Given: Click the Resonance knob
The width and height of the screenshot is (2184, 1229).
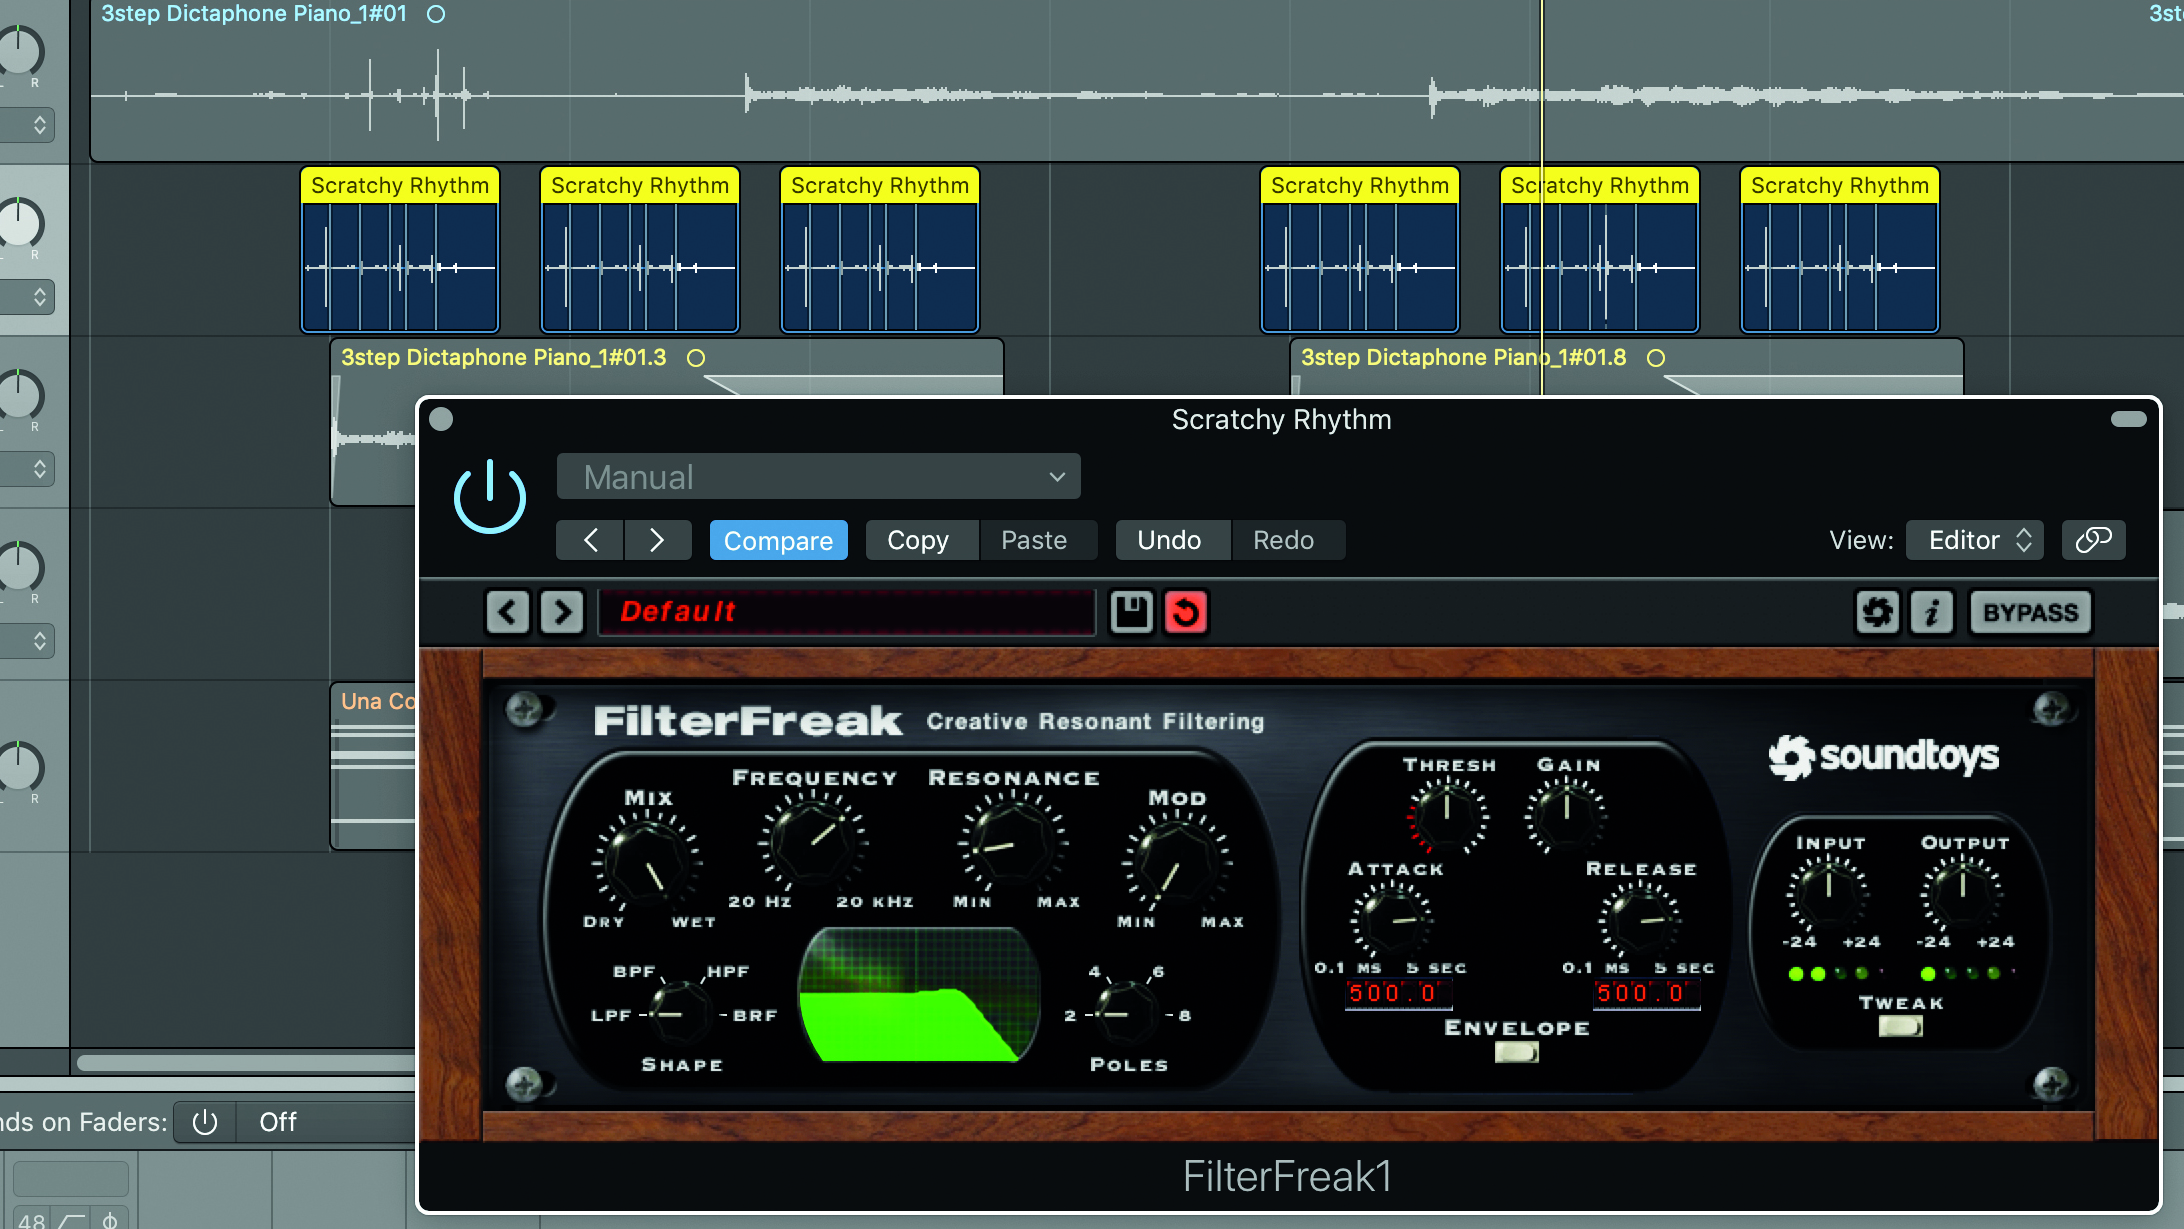Looking at the screenshot, I should 1012,843.
